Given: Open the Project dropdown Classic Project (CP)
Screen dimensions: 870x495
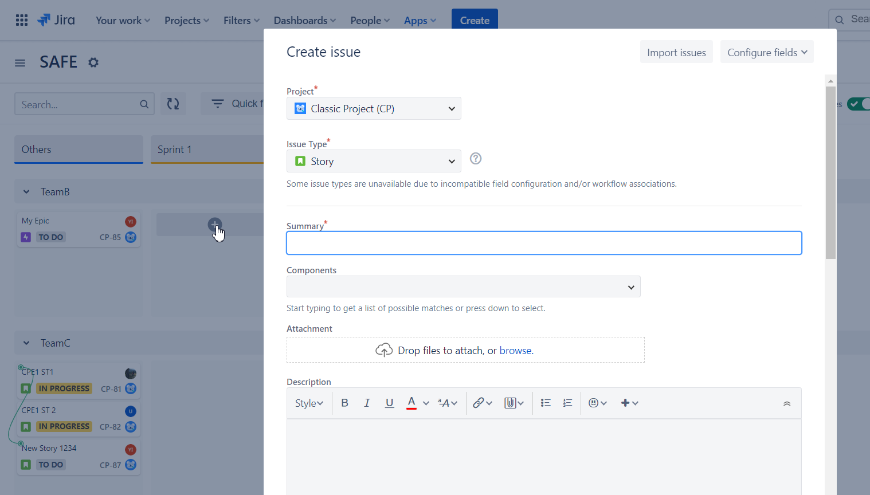Looking at the screenshot, I should (x=373, y=109).
